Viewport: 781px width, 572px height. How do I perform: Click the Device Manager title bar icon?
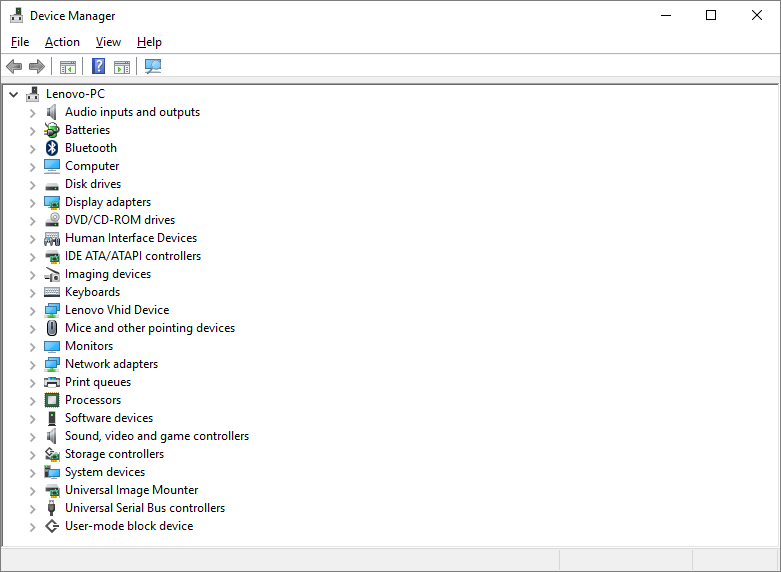16,15
